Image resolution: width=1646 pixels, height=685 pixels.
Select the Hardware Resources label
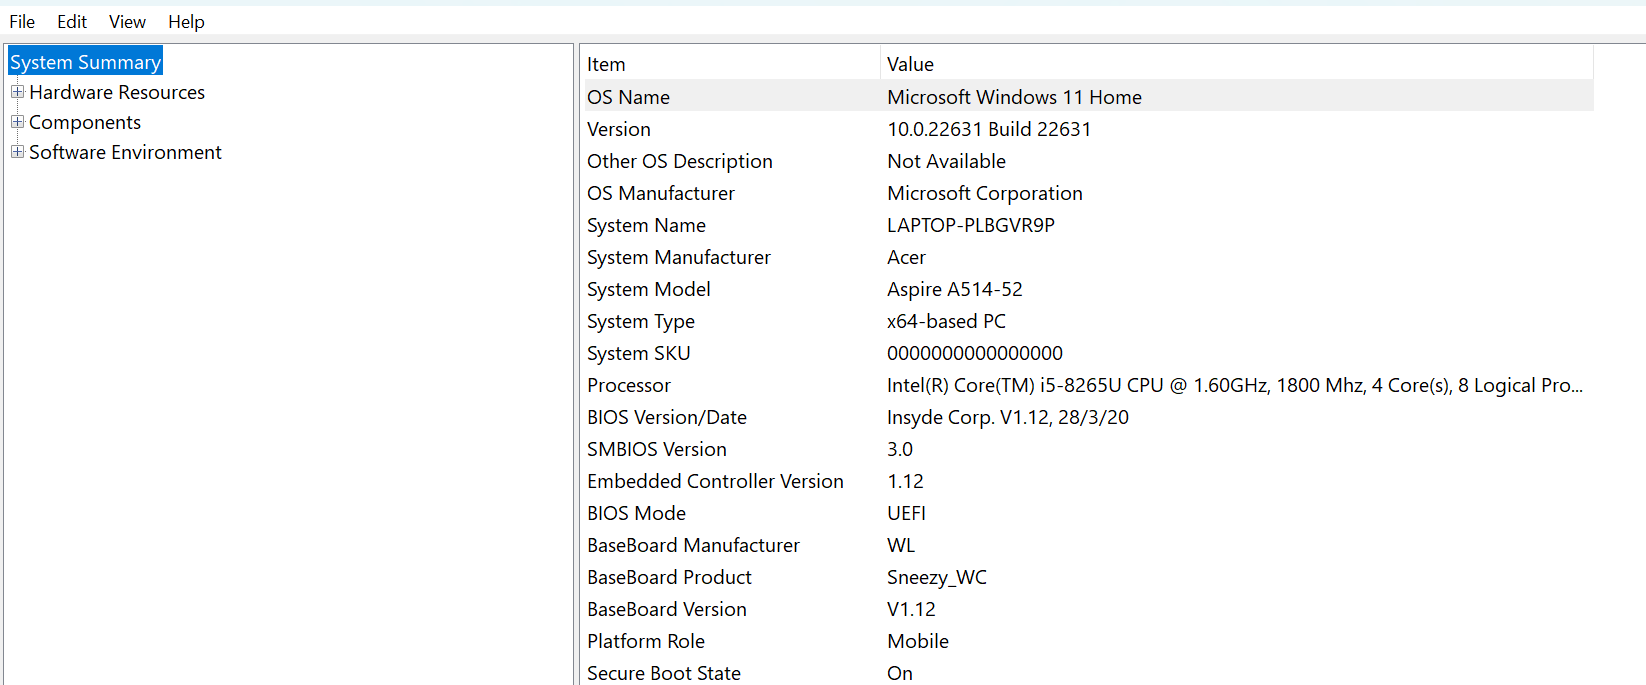click(x=117, y=92)
